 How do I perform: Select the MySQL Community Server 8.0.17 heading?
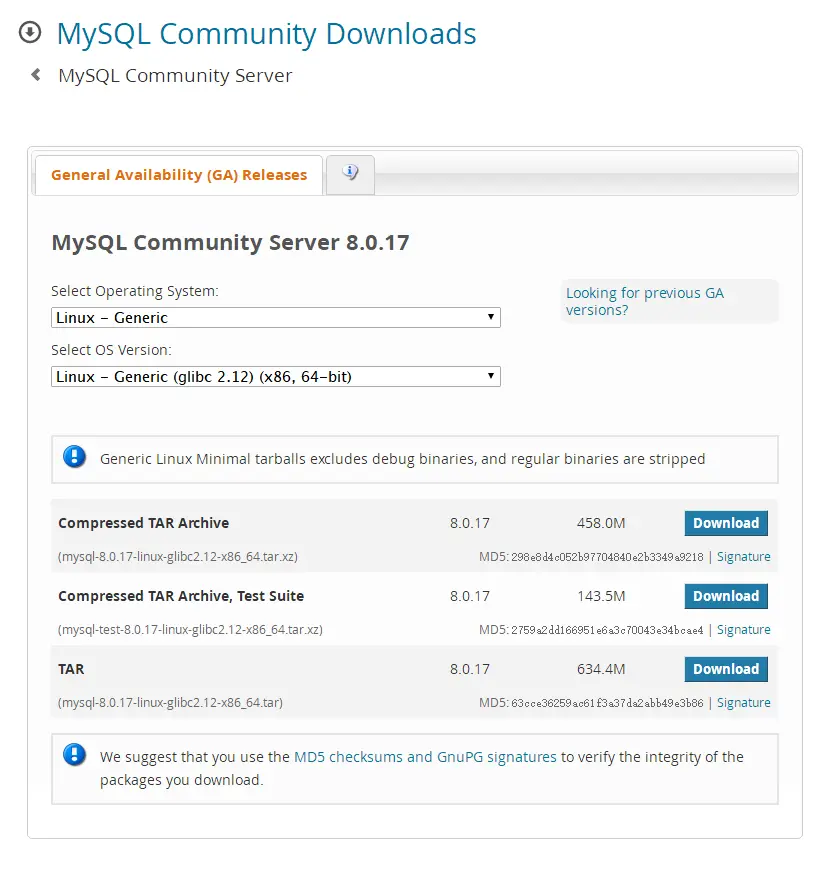point(231,243)
